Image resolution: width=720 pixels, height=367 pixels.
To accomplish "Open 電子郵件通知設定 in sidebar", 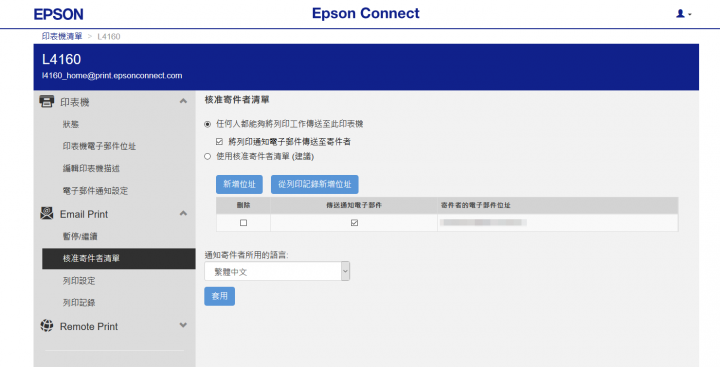I will coord(95,191).
